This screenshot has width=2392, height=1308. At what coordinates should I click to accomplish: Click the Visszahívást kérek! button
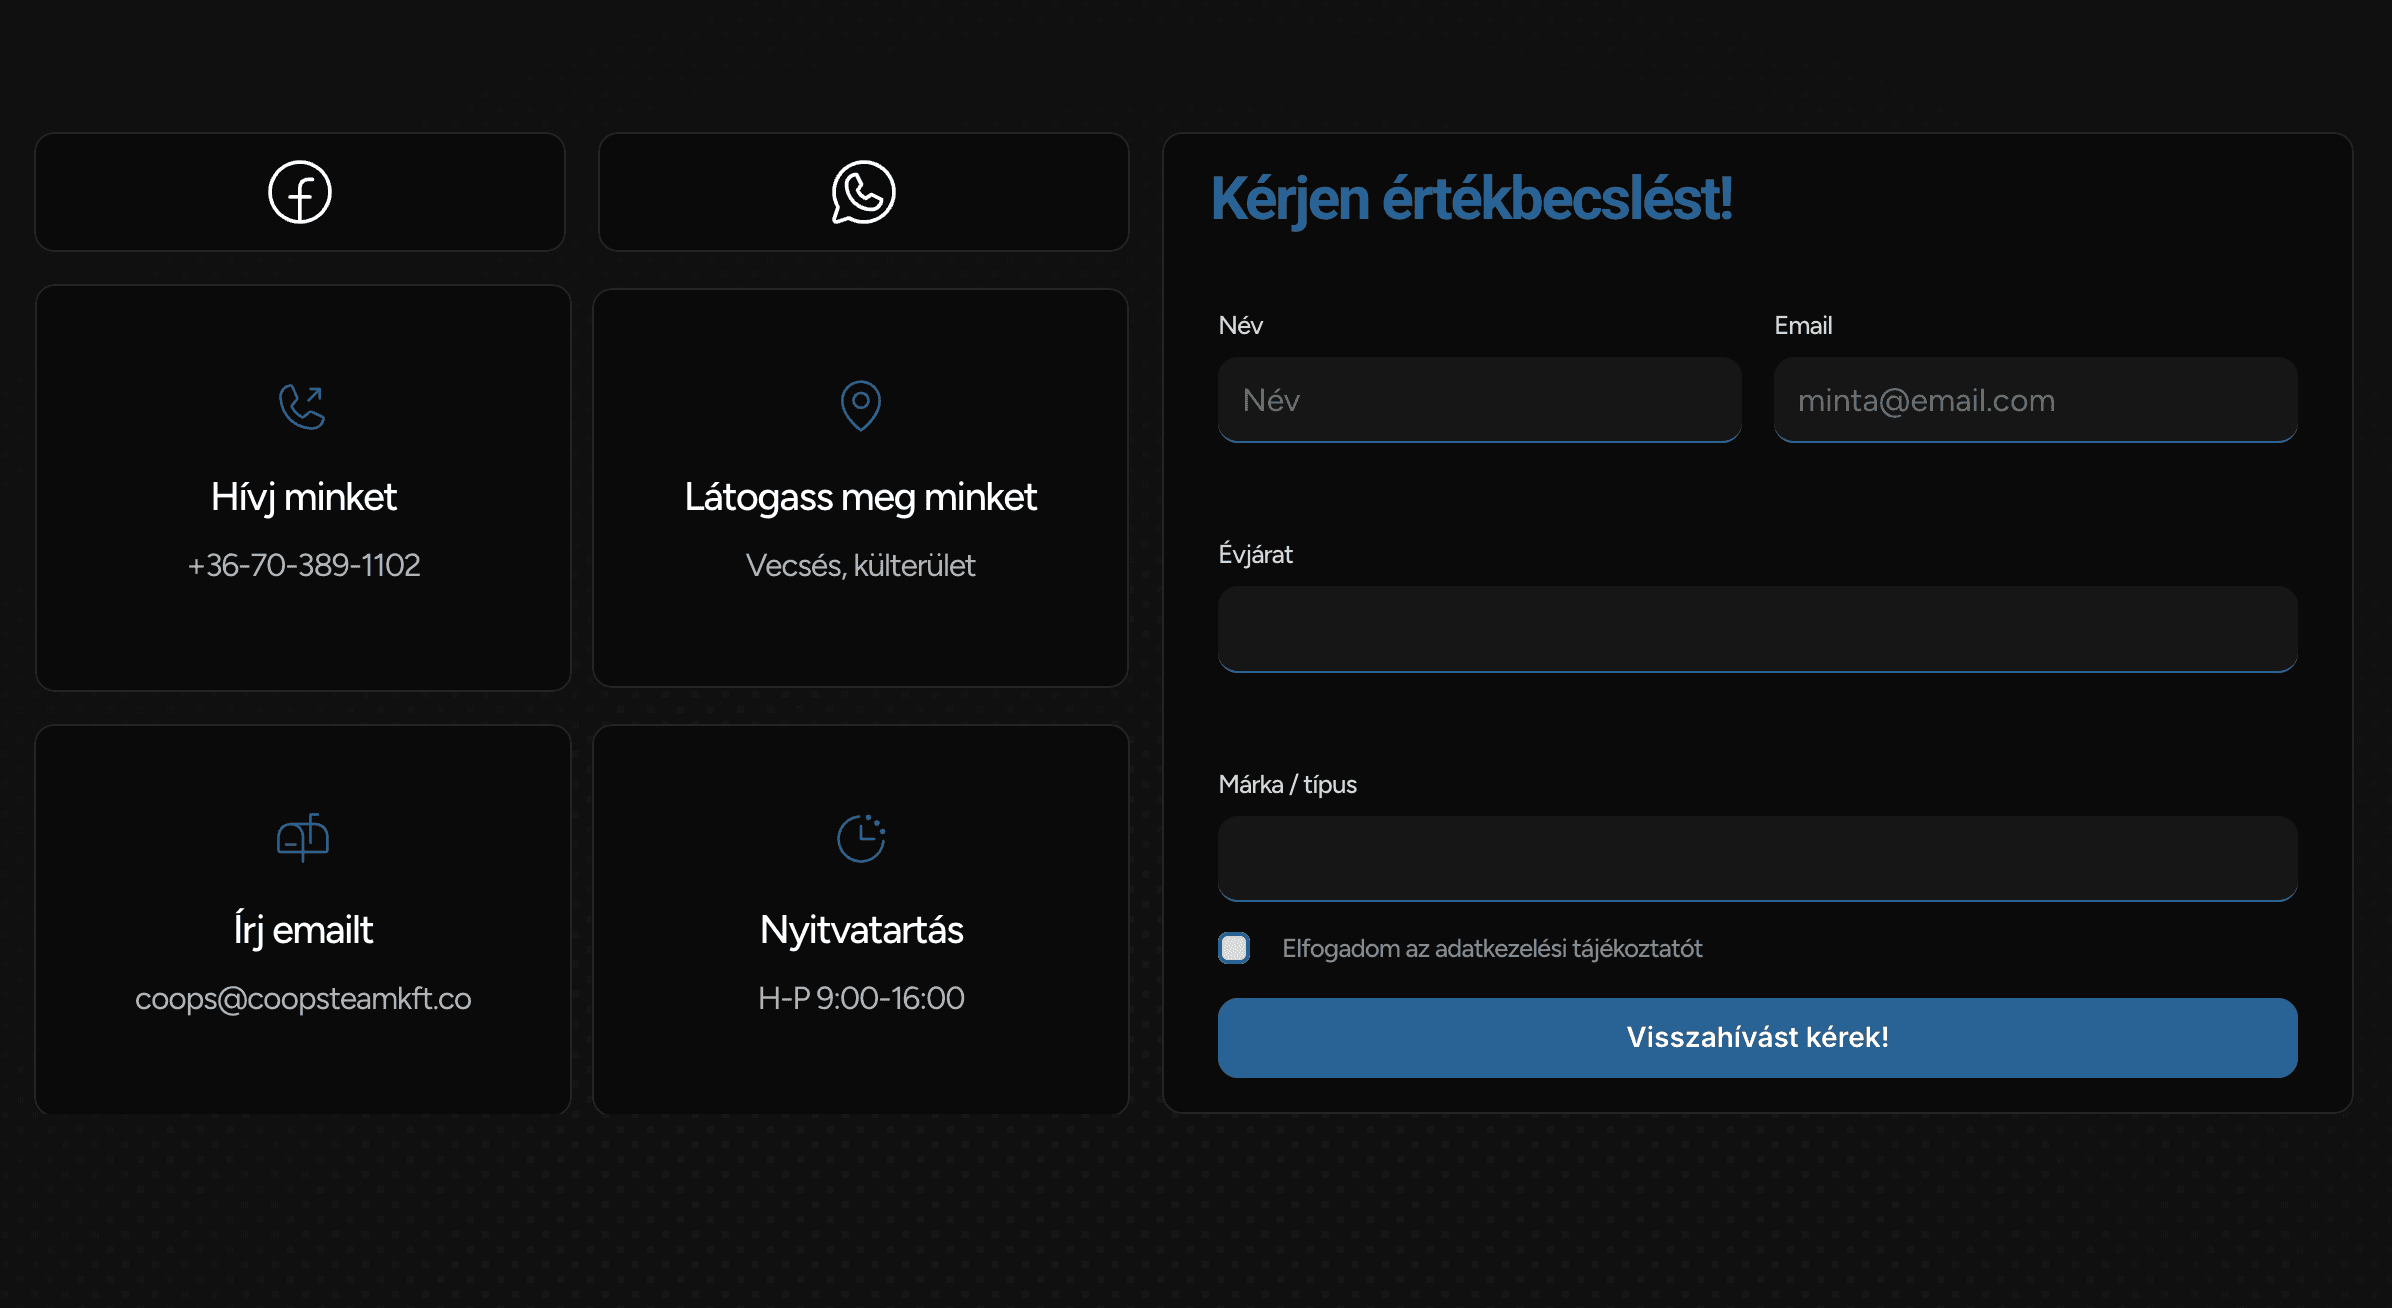(1757, 1038)
